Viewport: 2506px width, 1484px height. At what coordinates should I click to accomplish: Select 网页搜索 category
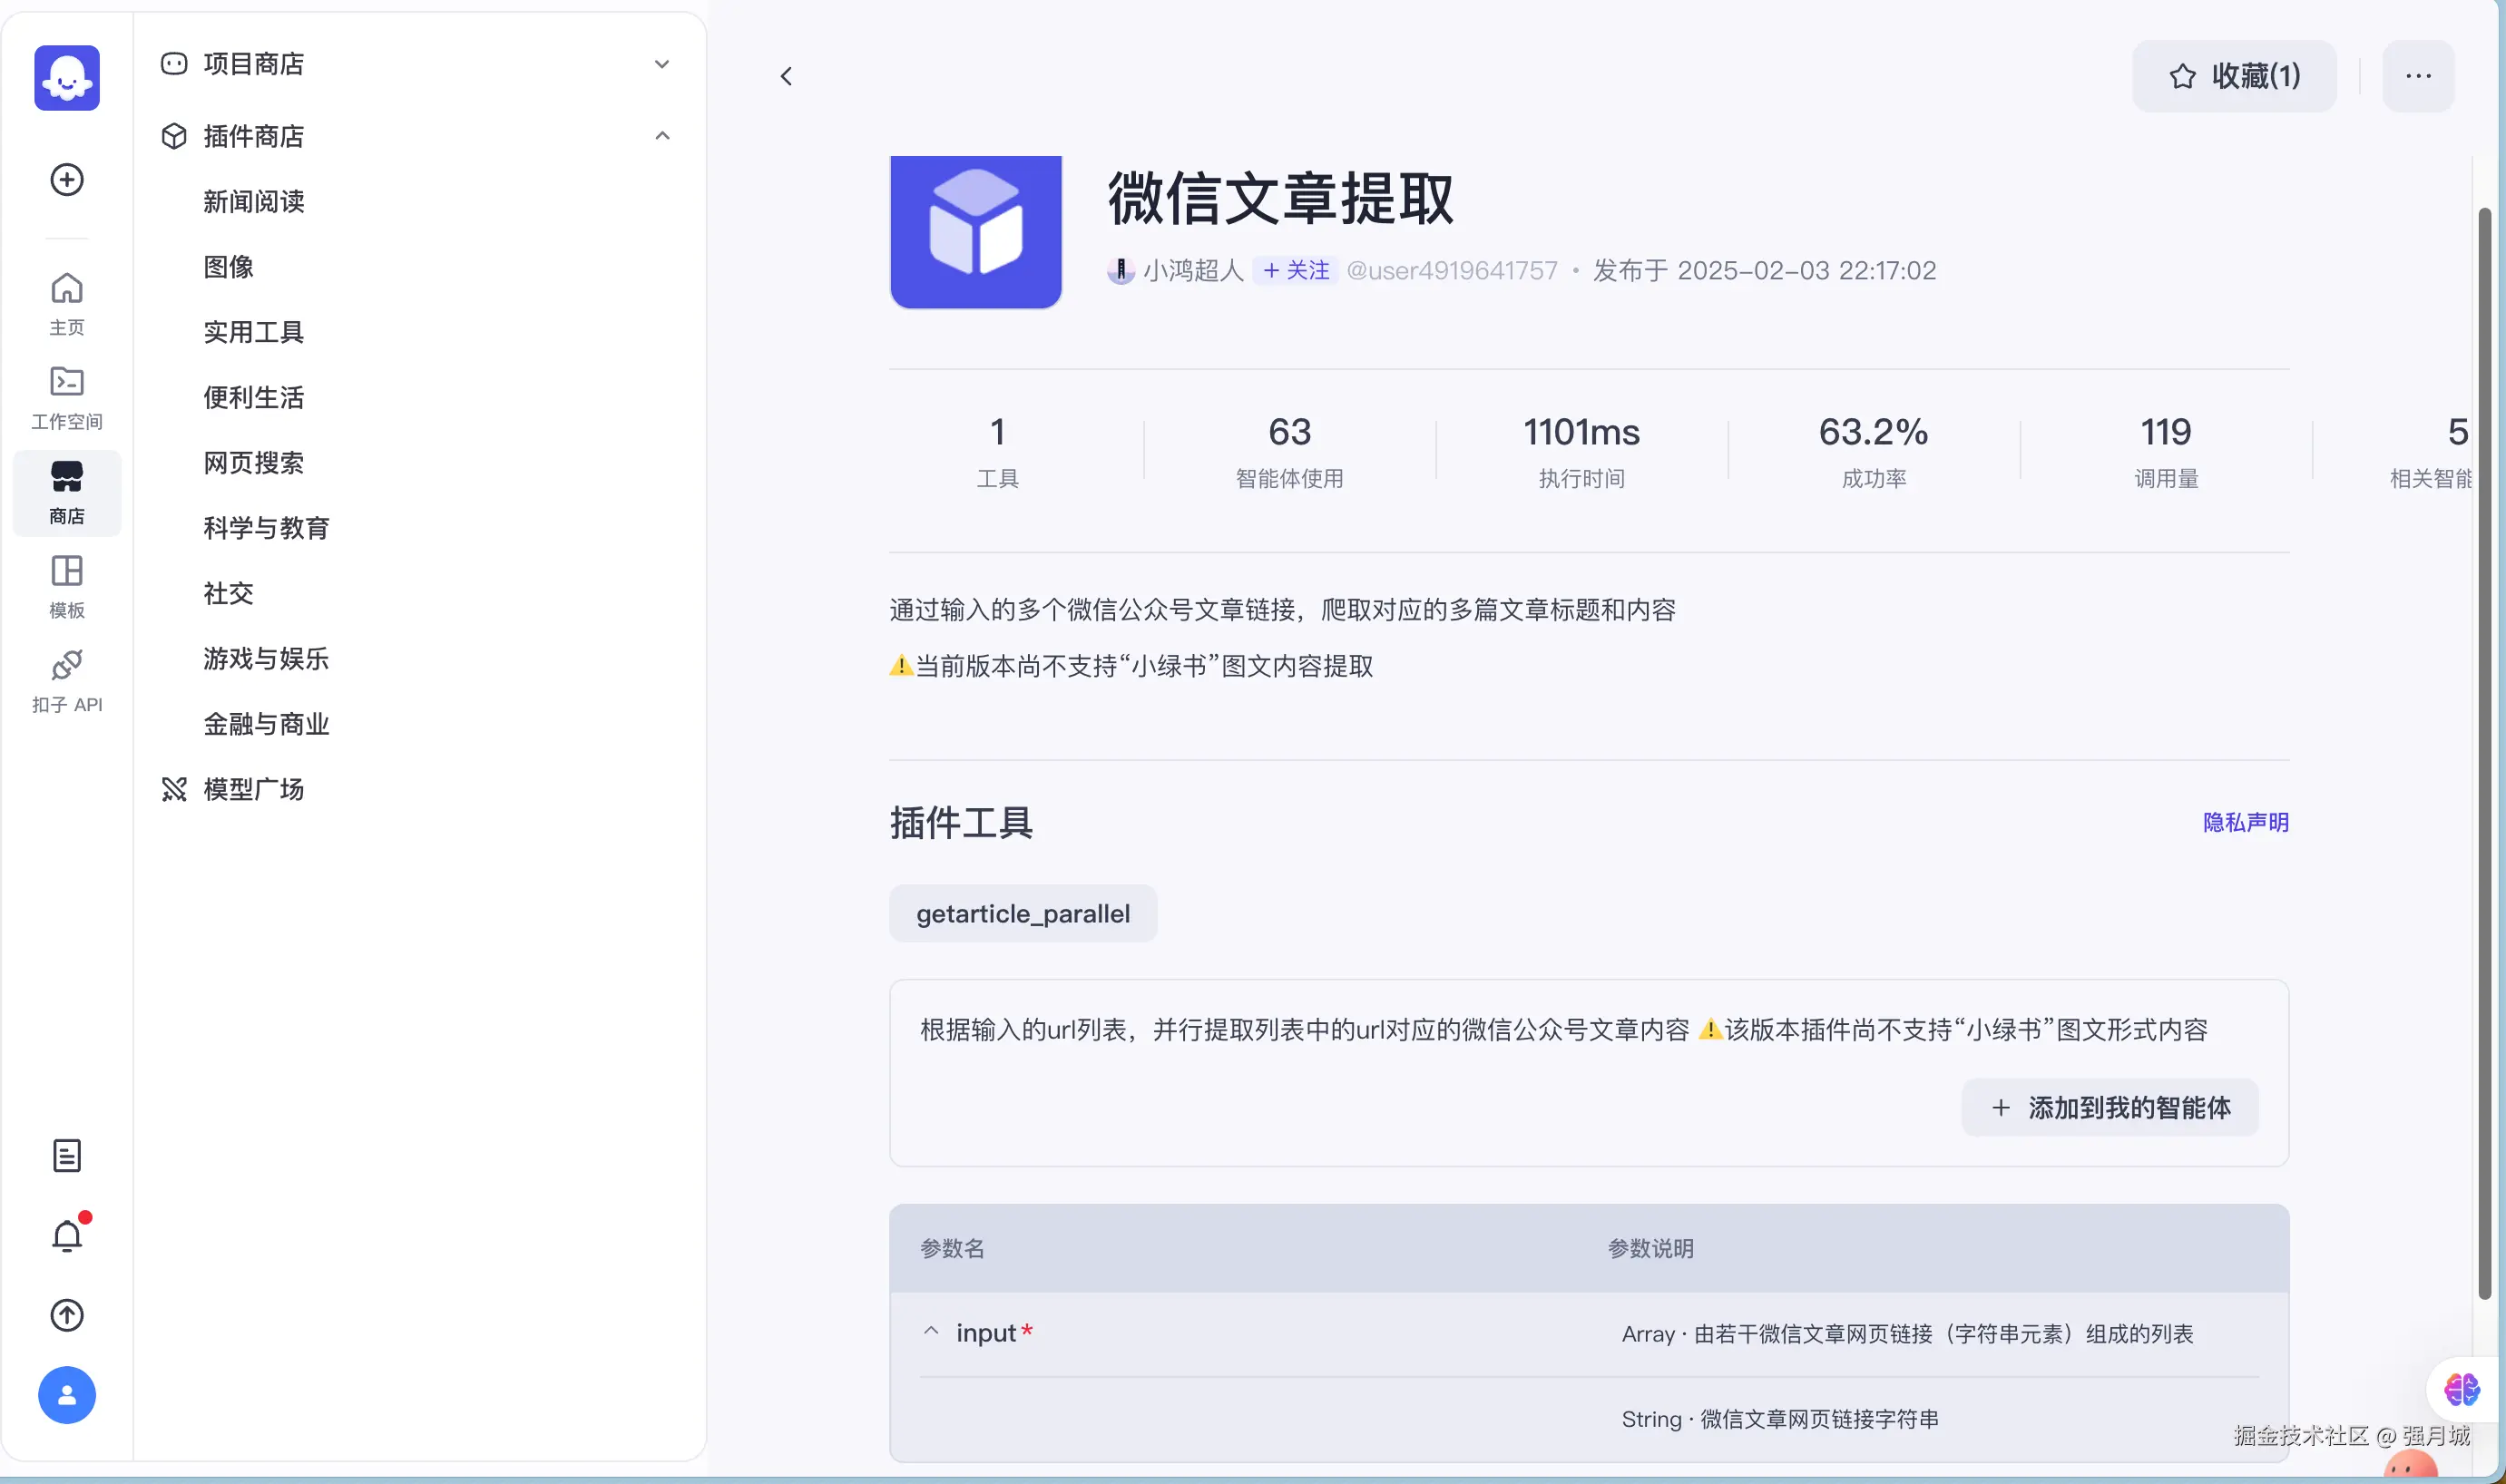[254, 463]
